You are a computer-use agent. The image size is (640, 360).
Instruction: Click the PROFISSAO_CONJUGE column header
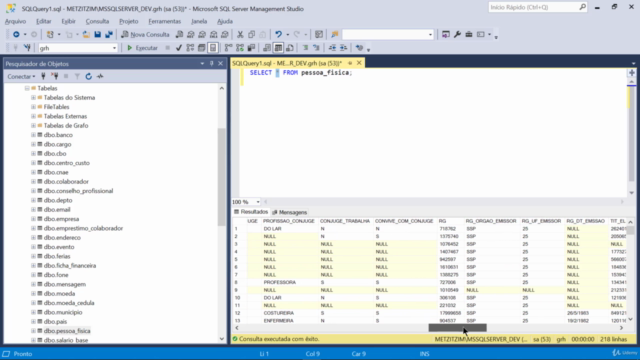(289, 221)
